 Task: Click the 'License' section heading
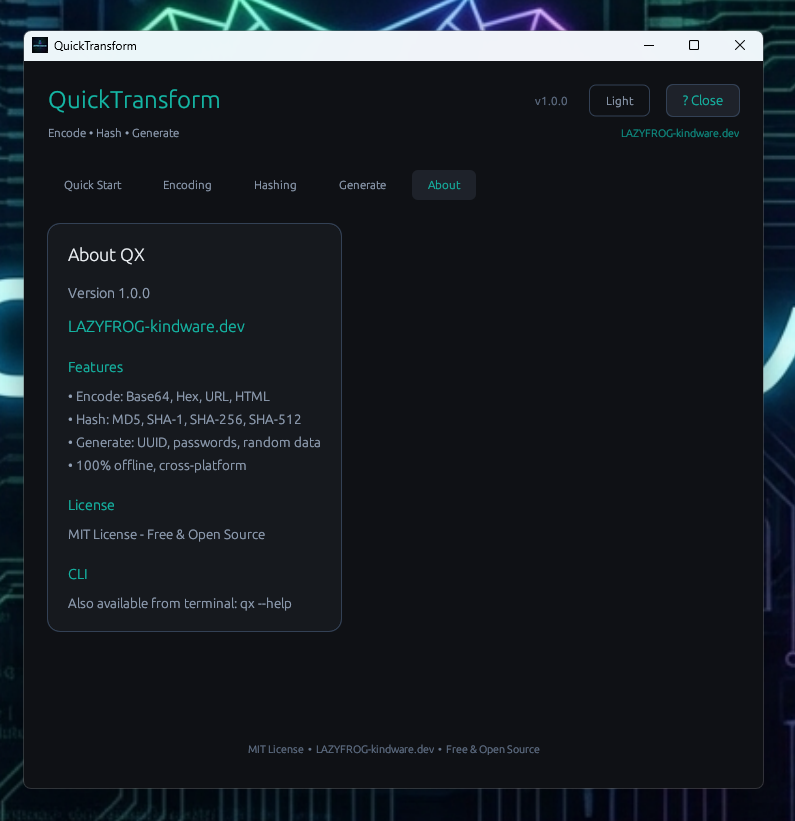point(91,505)
